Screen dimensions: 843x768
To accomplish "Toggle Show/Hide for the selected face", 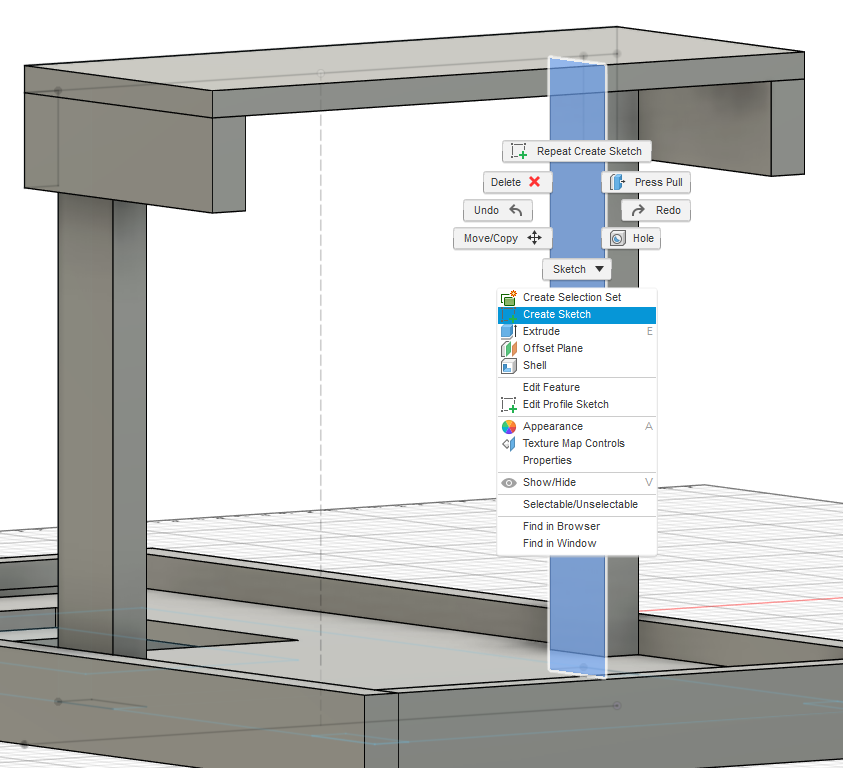I will 549,482.
